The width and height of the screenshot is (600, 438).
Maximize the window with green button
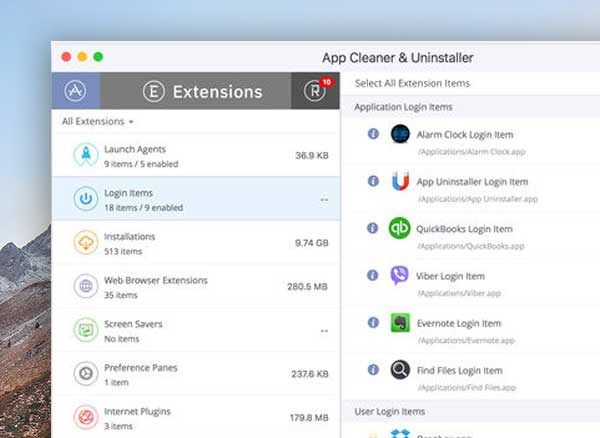tap(98, 57)
